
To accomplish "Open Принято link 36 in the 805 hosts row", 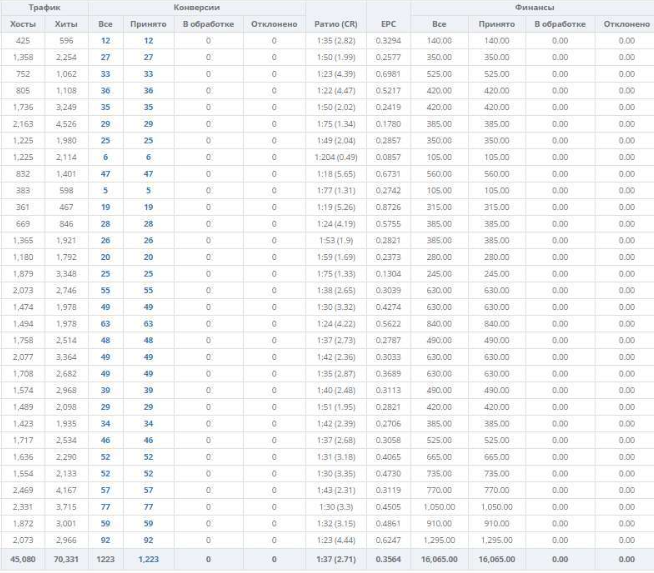I will tap(148, 91).
